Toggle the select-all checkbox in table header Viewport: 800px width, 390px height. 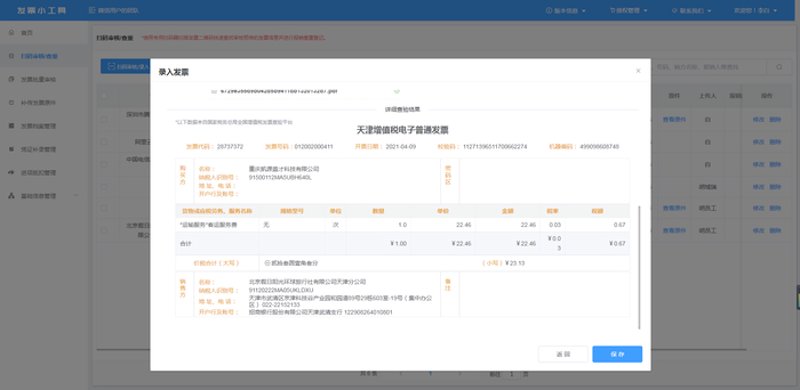pos(104,96)
